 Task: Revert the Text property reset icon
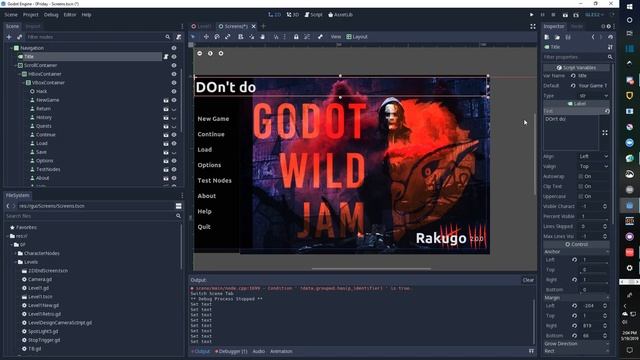607,111
